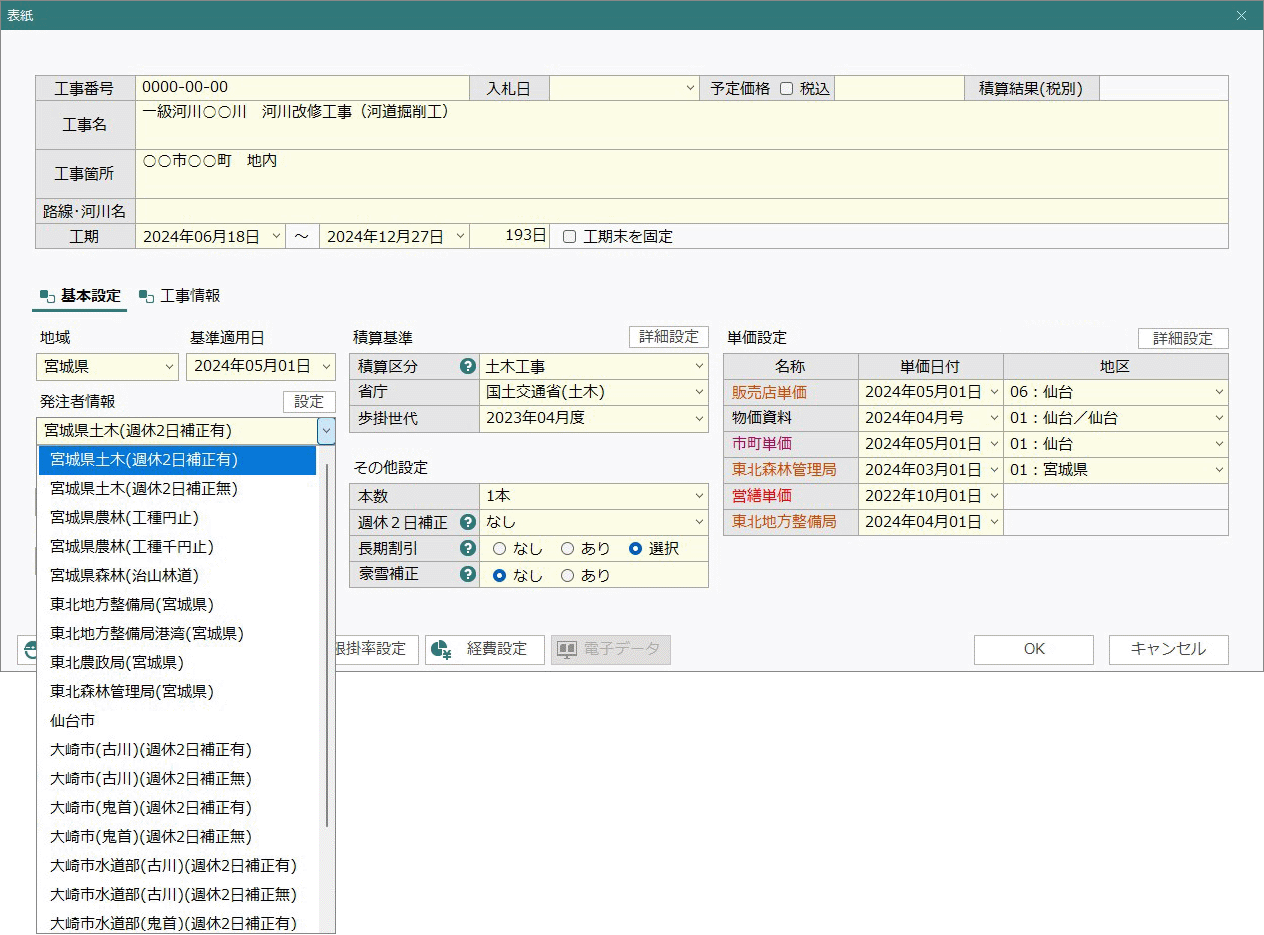The image size is (1264, 935).
Task: Click the 基本設定 tab icon
Action: [47, 296]
